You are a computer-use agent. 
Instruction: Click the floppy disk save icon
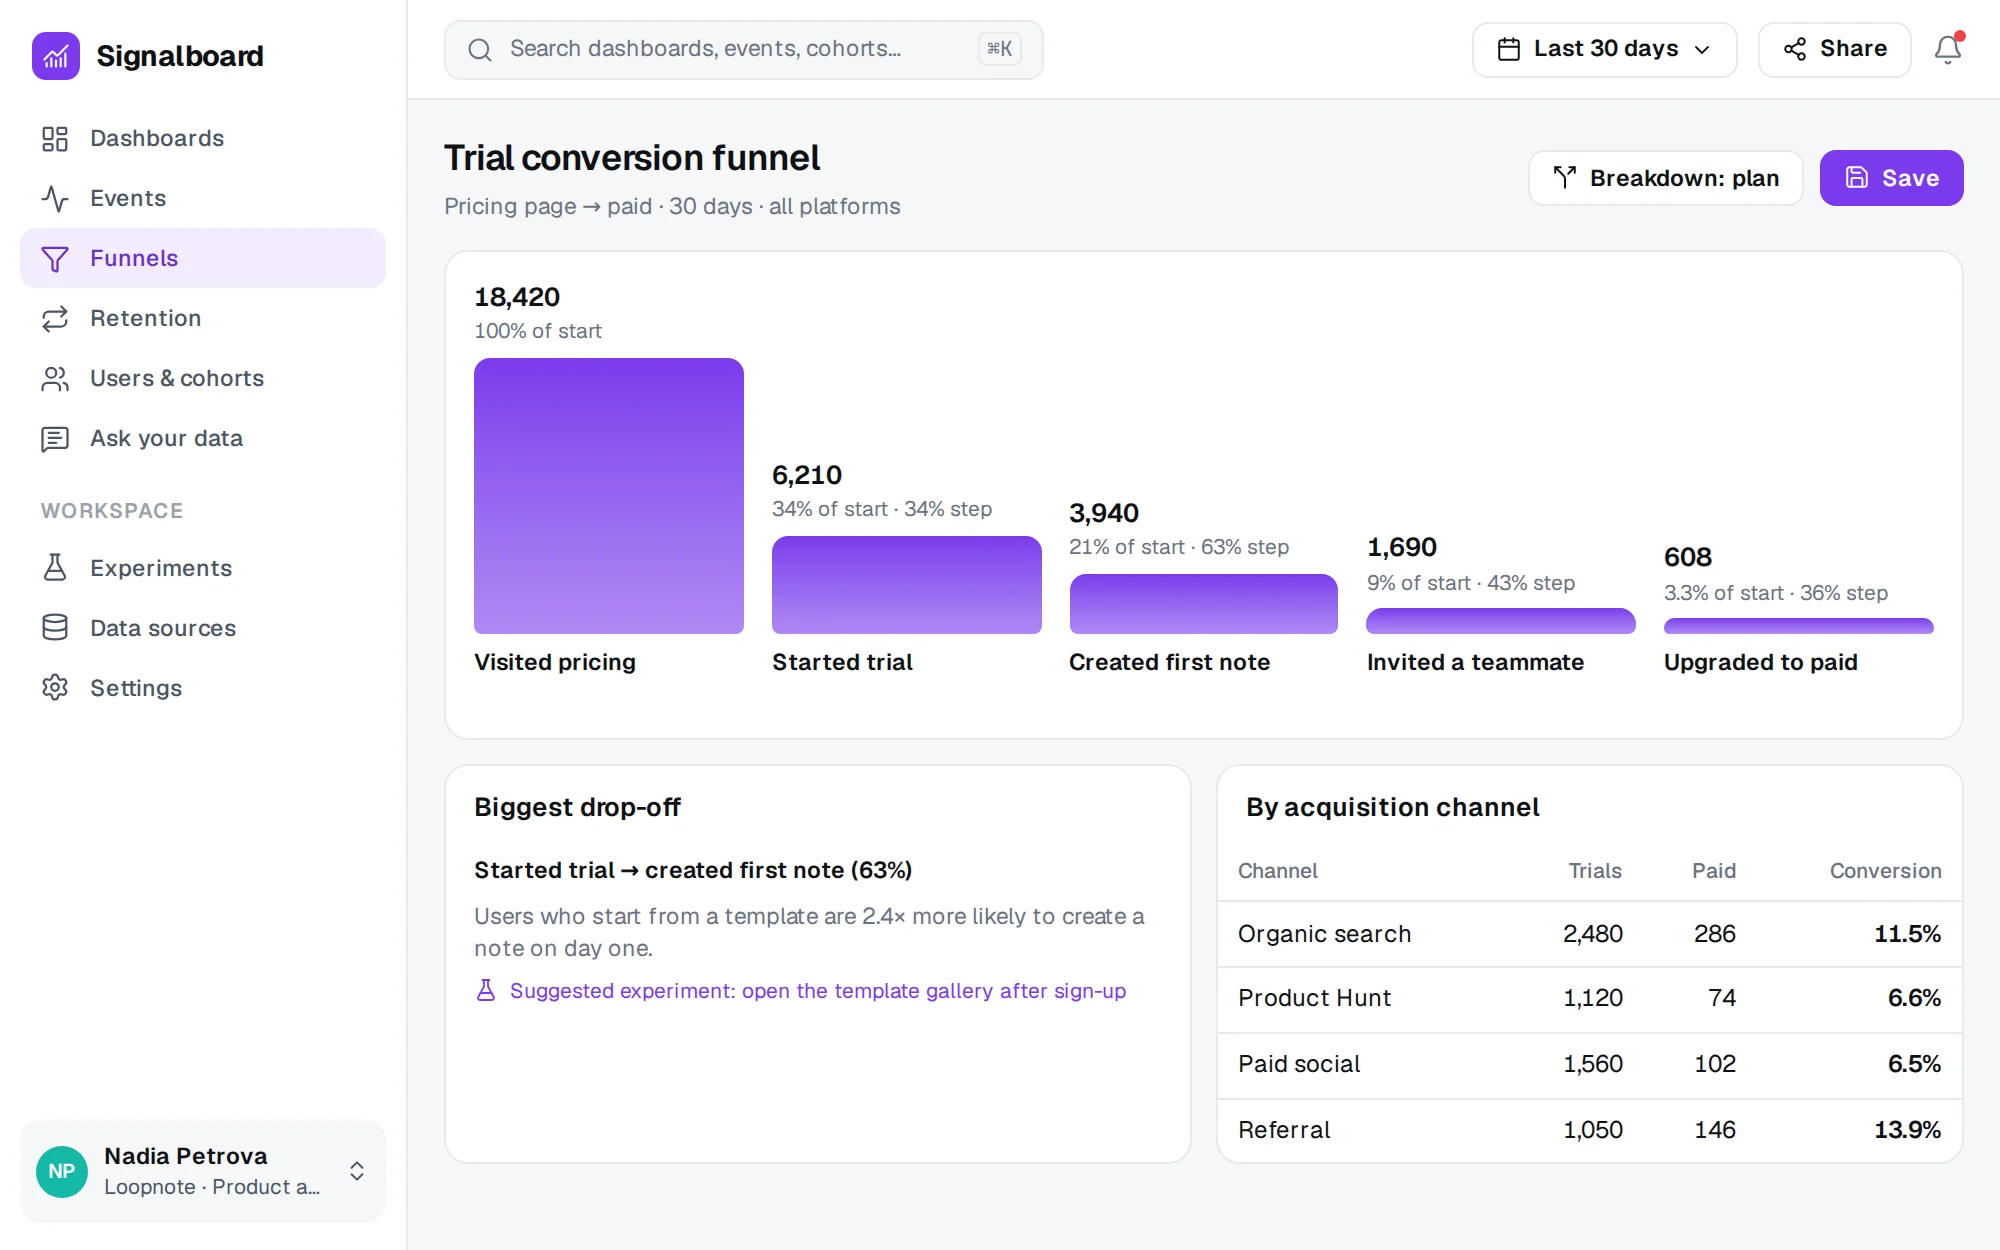click(x=1857, y=178)
